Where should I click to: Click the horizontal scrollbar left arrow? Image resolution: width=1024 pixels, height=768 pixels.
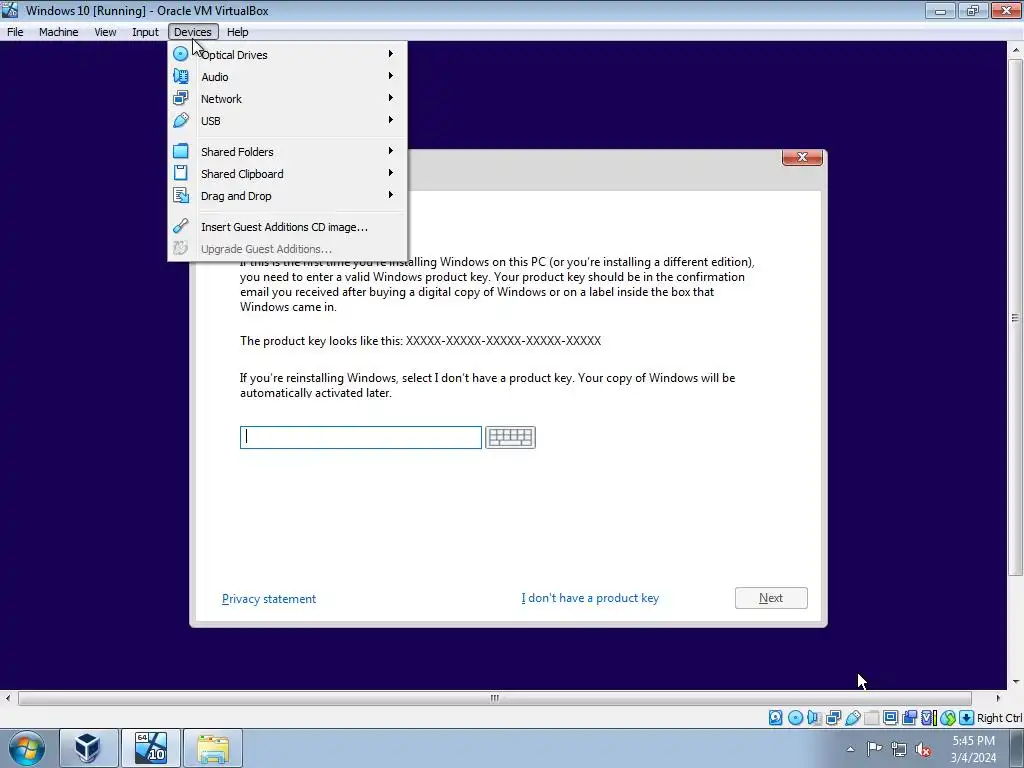[8, 697]
